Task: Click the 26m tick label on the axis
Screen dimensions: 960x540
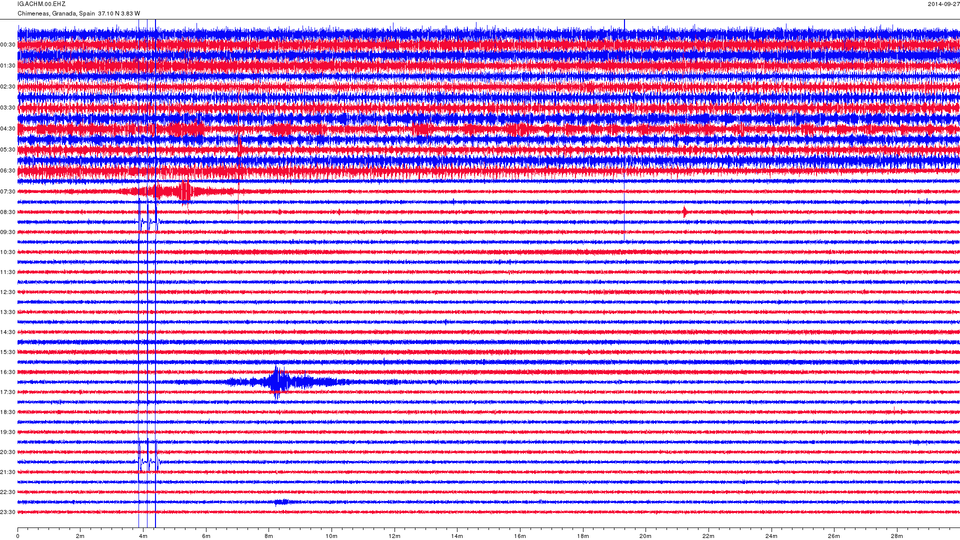Action: click(834, 536)
